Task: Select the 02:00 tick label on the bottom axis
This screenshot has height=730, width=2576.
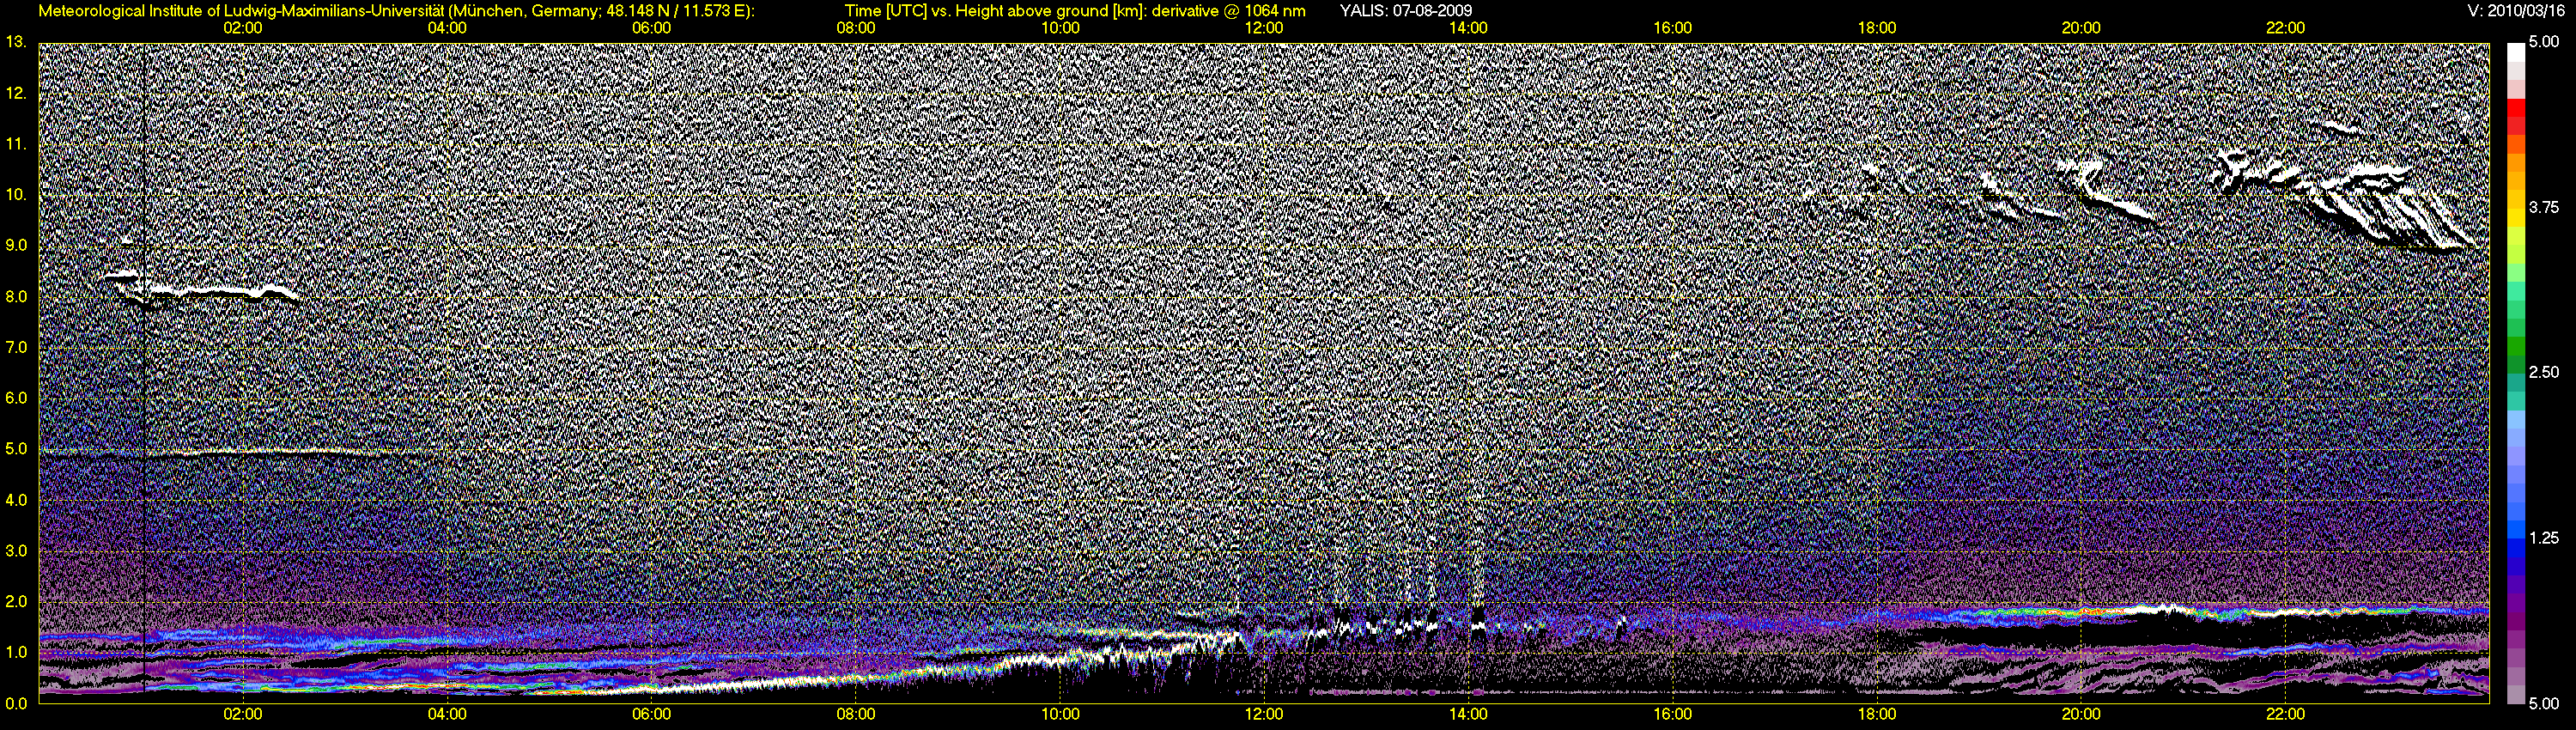Action: coord(243,714)
